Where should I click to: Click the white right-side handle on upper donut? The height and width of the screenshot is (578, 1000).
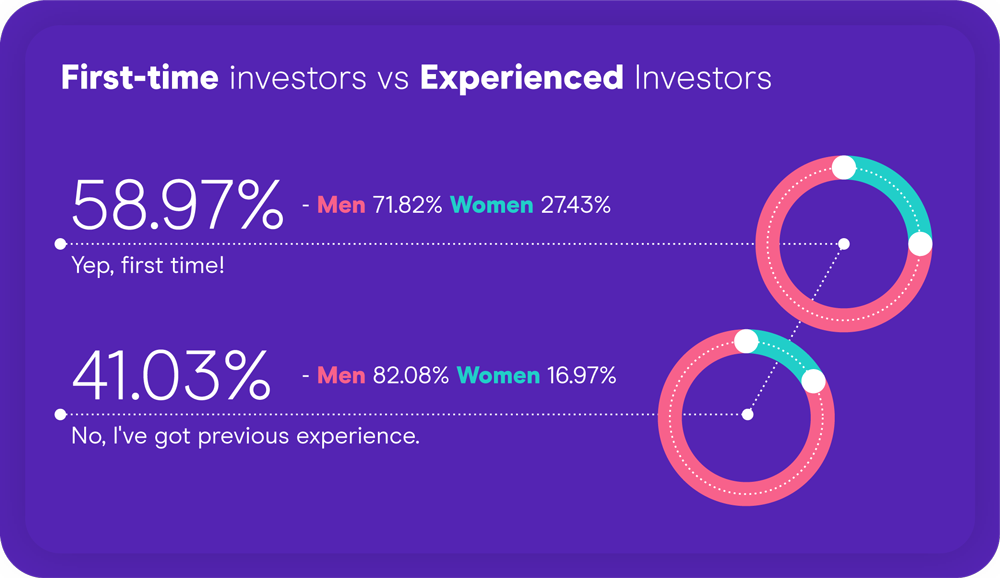click(x=920, y=244)
